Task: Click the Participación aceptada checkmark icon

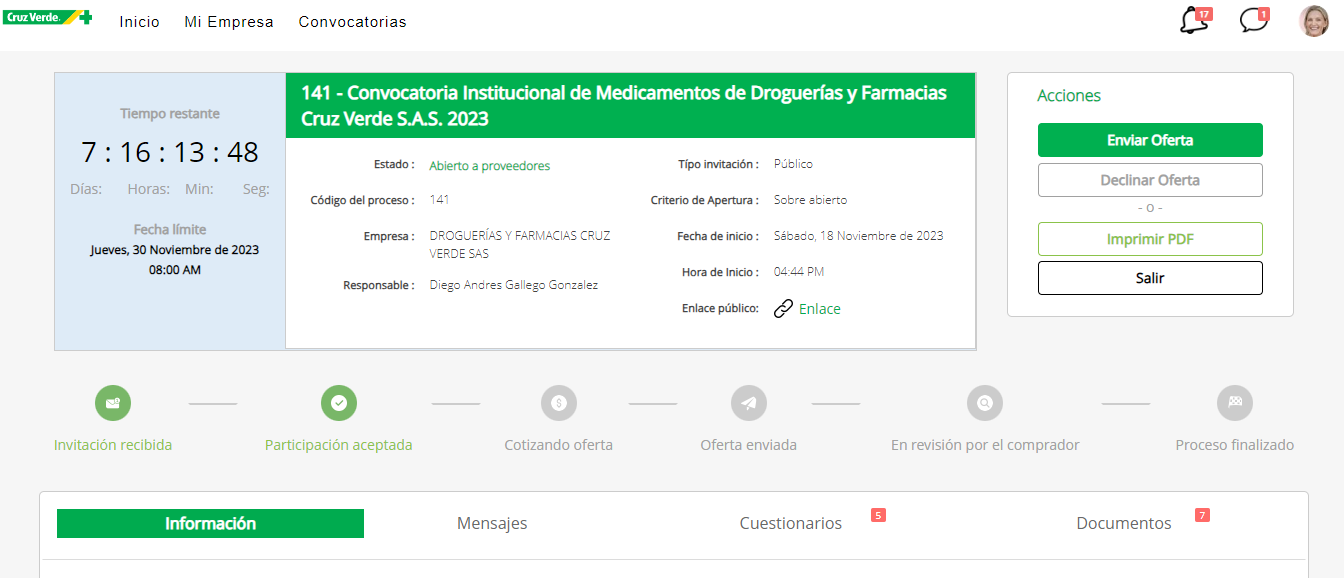Action: pyautogui.click(x=339, y=403)
